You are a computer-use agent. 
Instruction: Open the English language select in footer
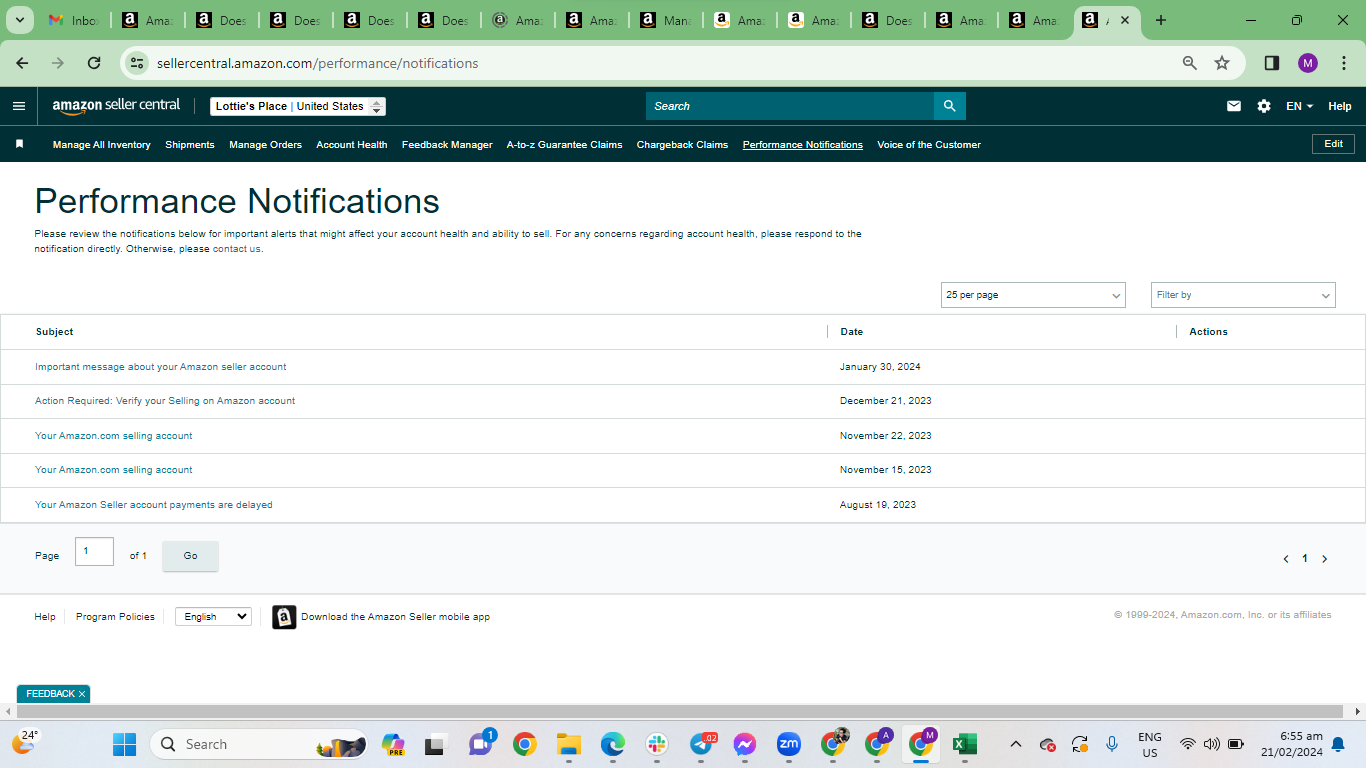point(213,617)
